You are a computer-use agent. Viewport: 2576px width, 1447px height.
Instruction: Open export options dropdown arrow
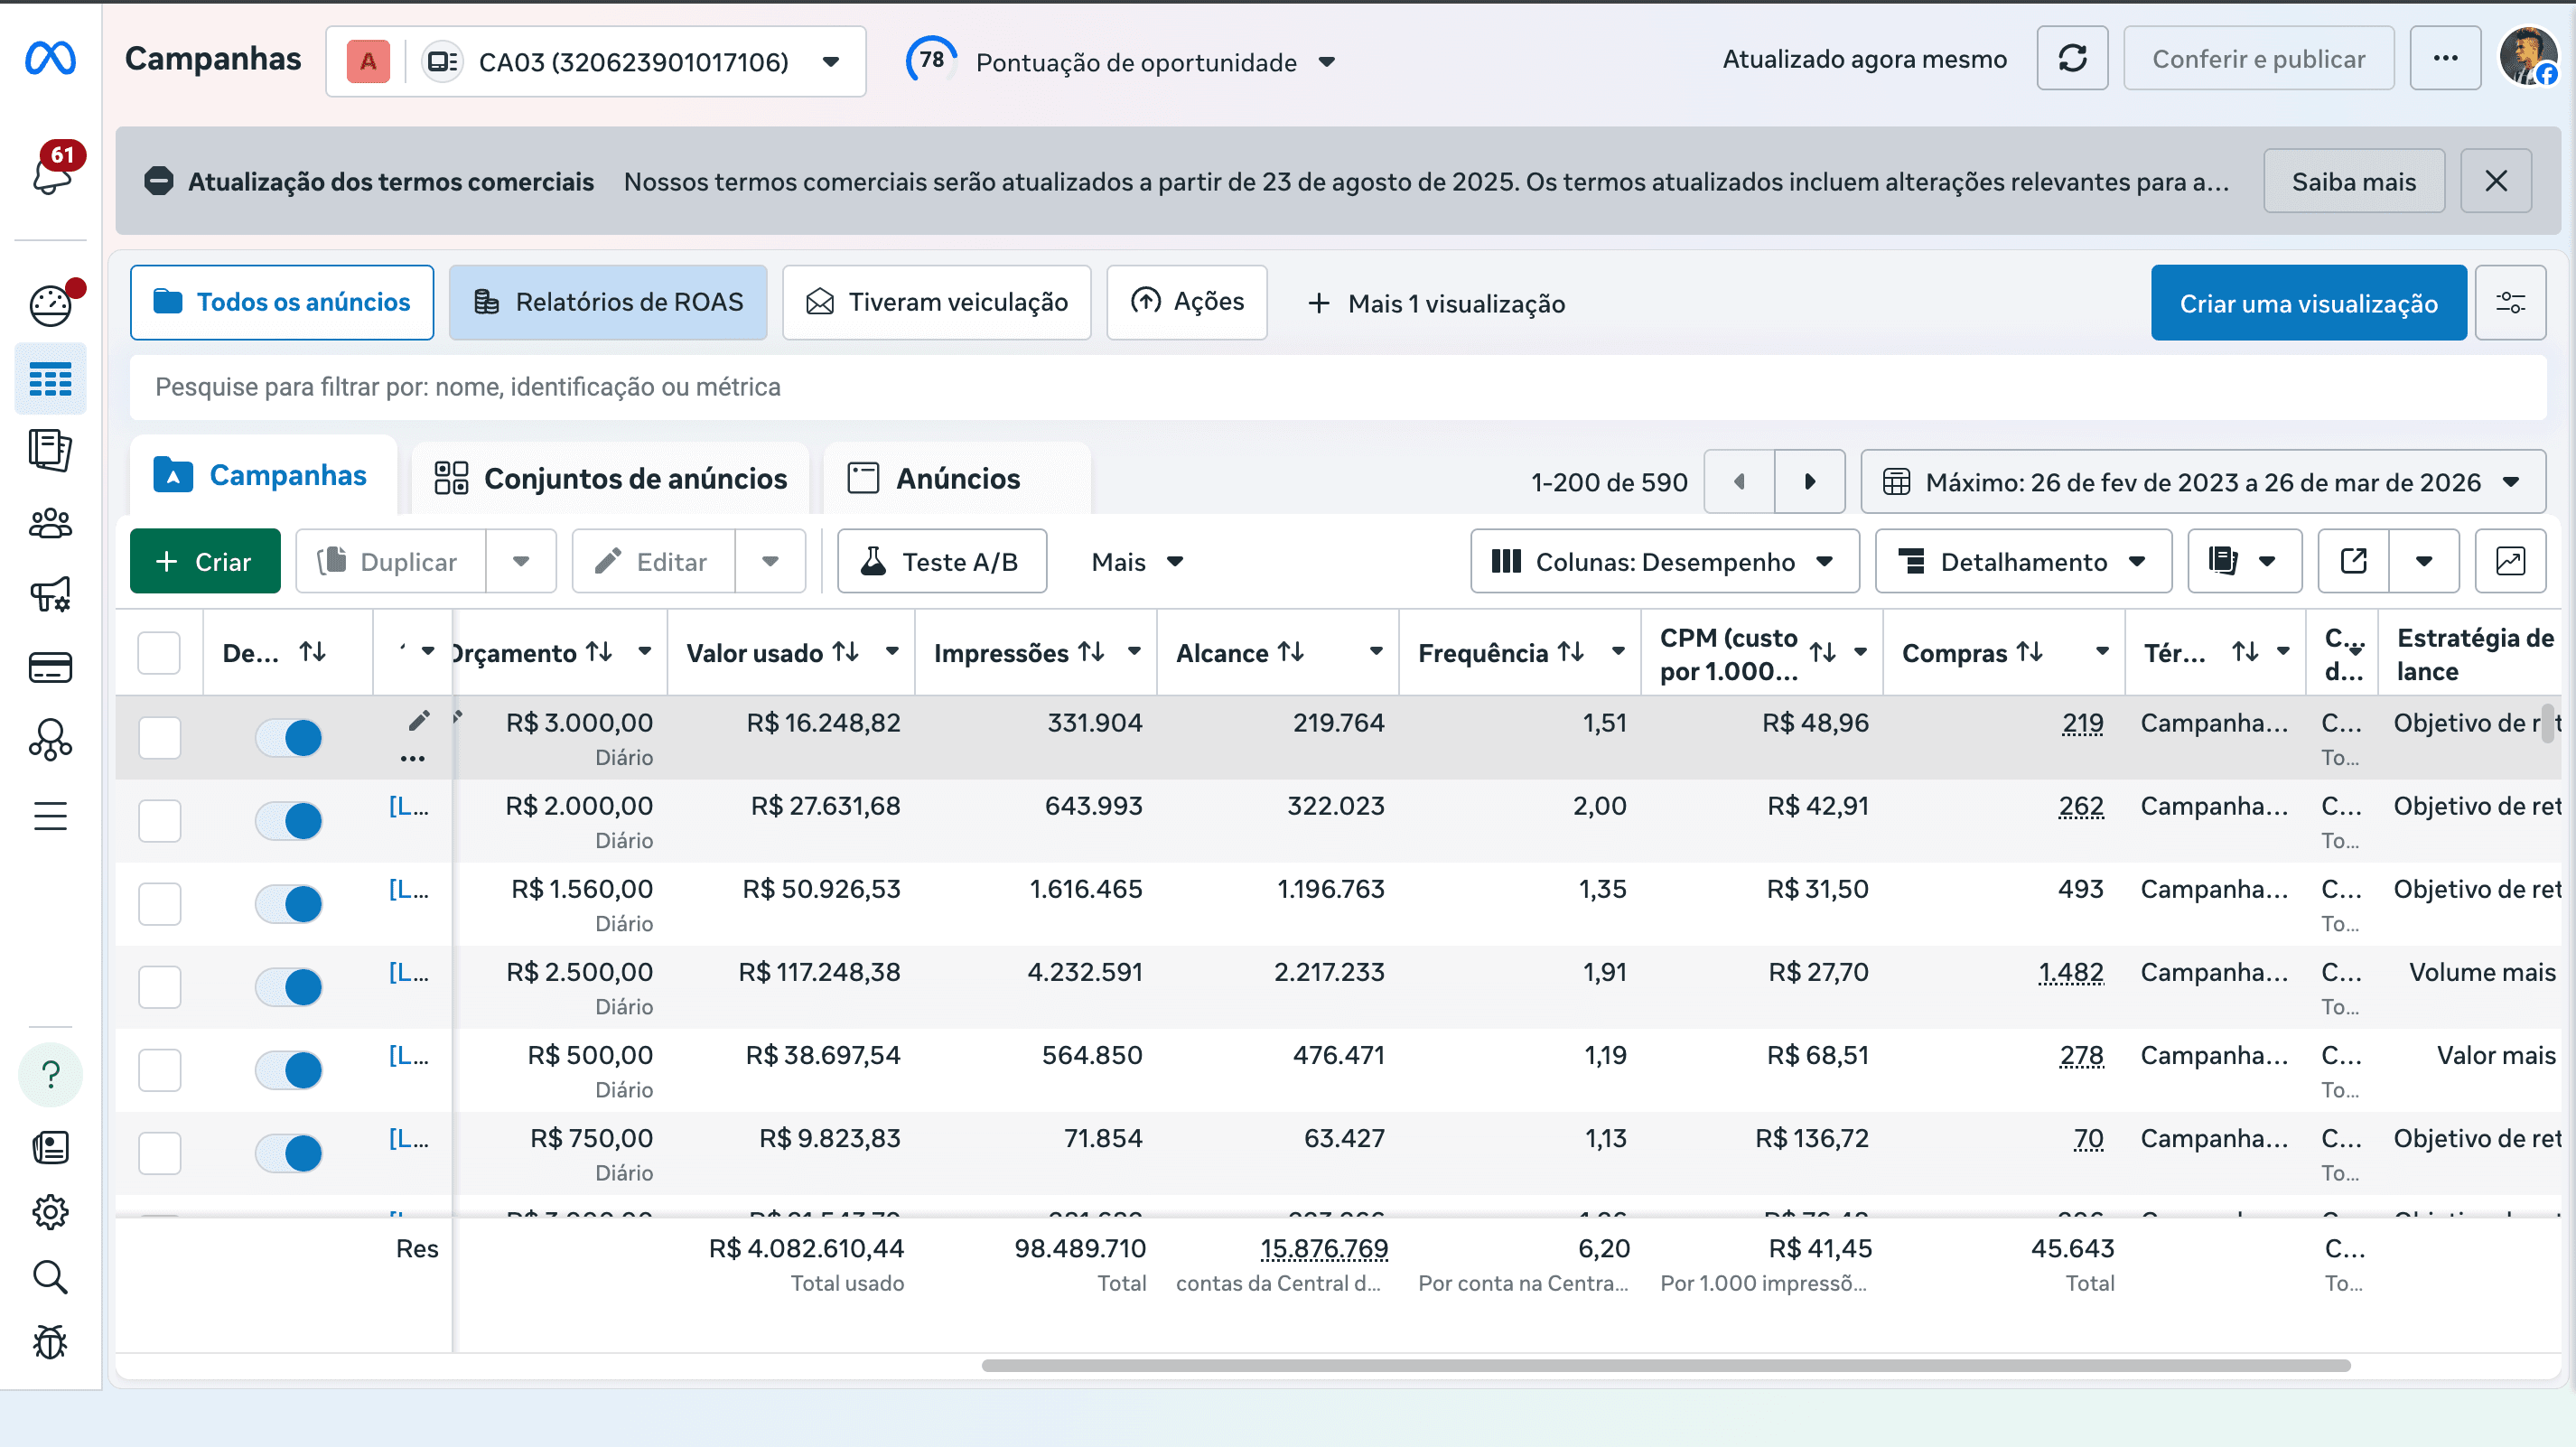tap(2424, 561)
